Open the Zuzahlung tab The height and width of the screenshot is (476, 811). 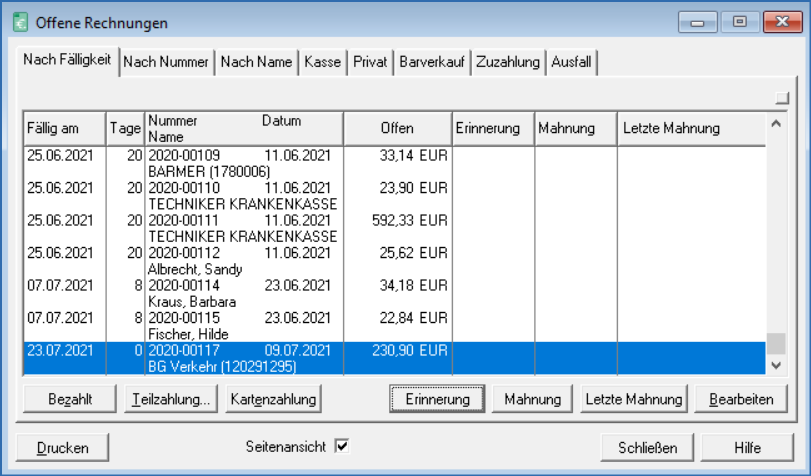tap(508, 62)
